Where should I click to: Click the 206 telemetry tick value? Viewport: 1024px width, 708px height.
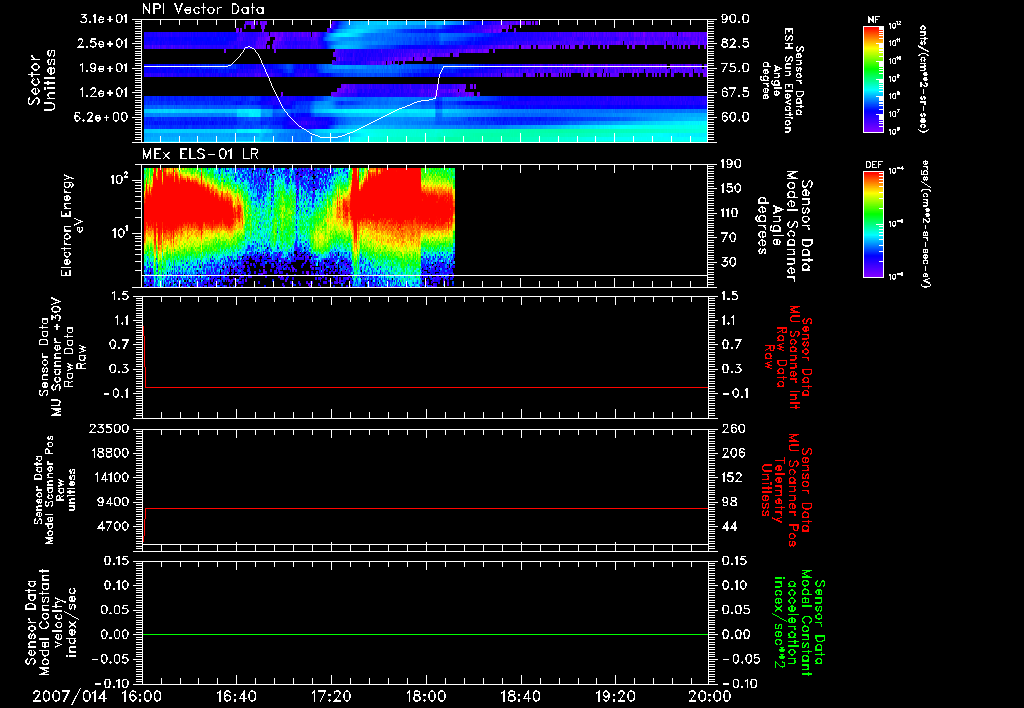[731, 453]
